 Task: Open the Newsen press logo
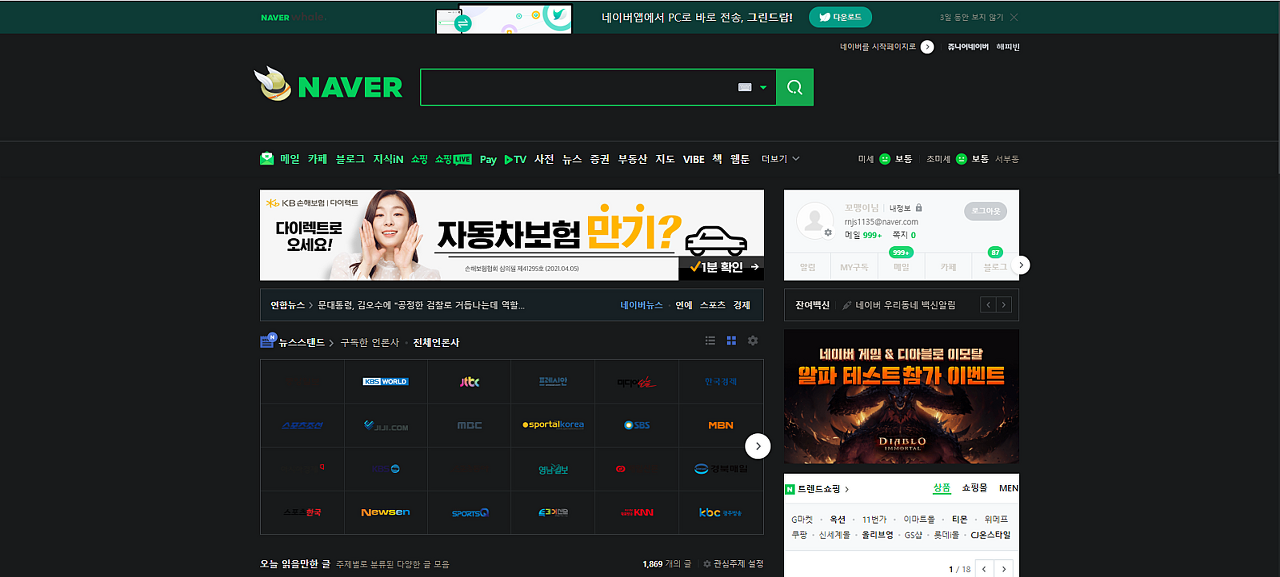point(385,512)
